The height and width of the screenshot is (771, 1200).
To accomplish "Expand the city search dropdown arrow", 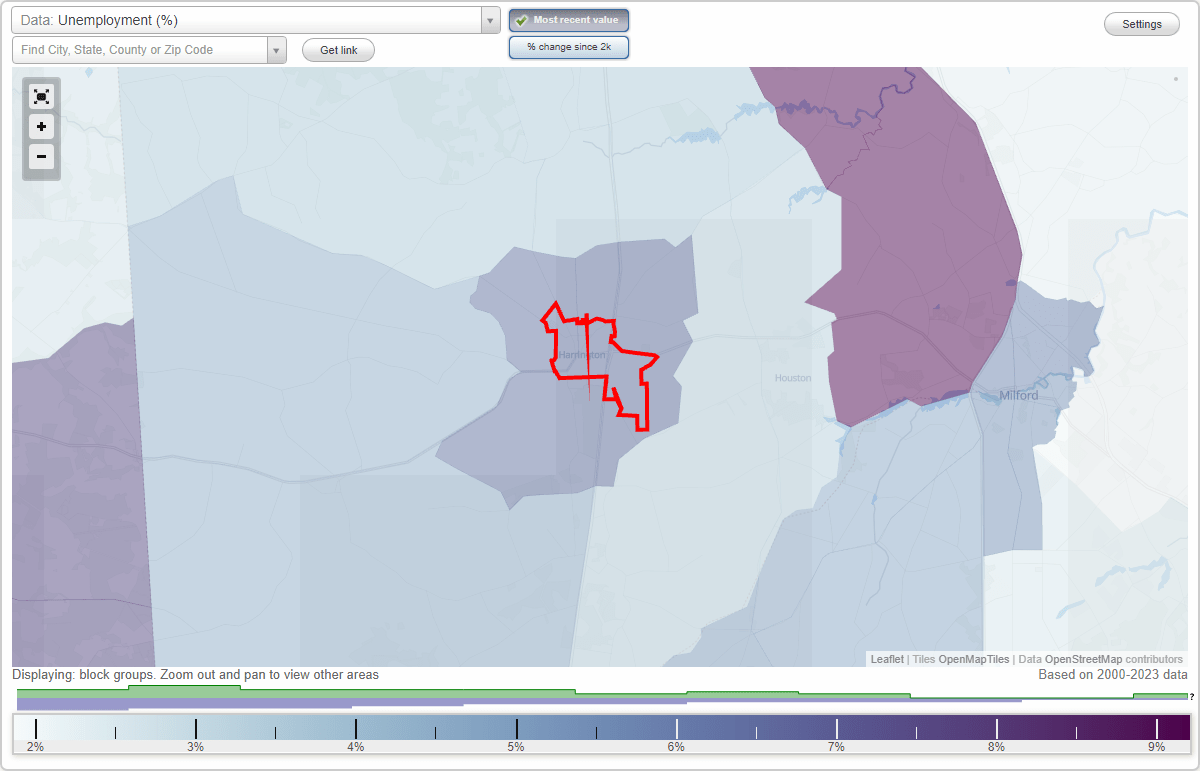I will pyautogui.click(x=277, y=49).
